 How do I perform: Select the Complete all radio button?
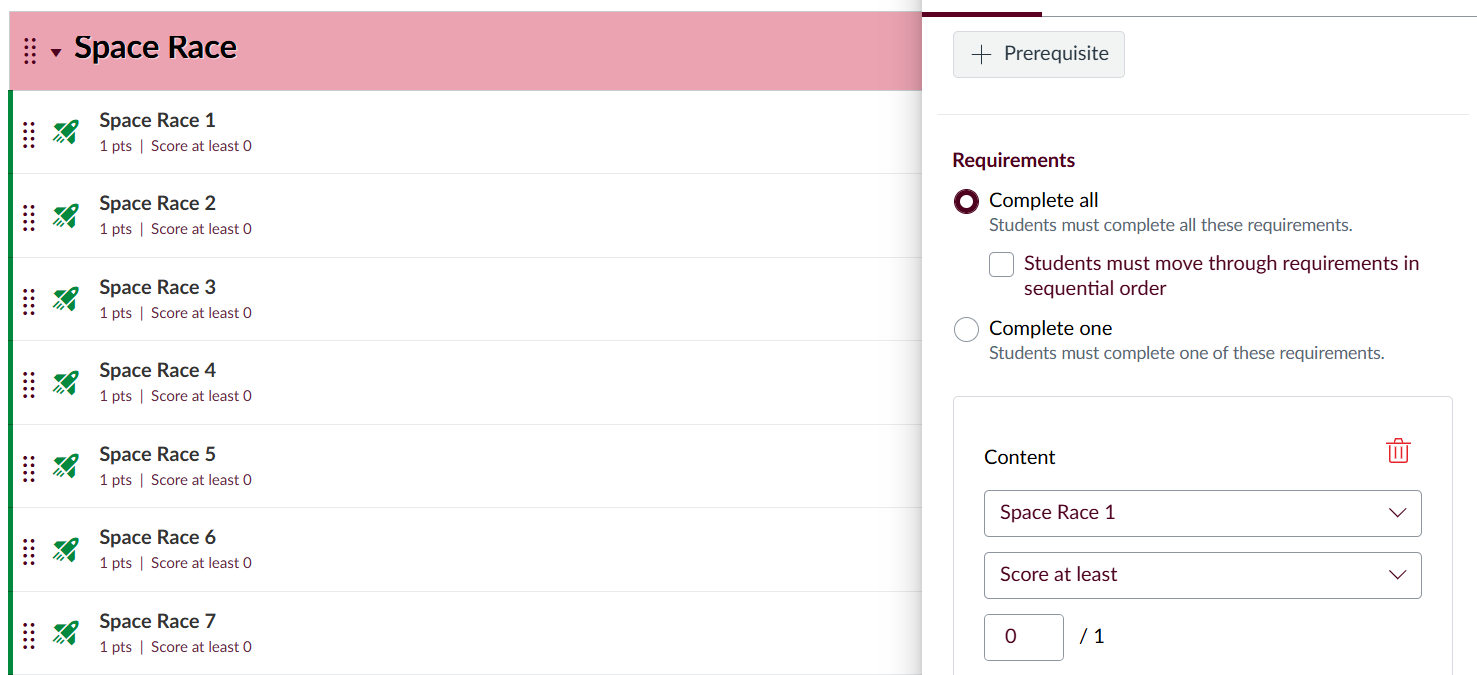[x=966, y=202]
